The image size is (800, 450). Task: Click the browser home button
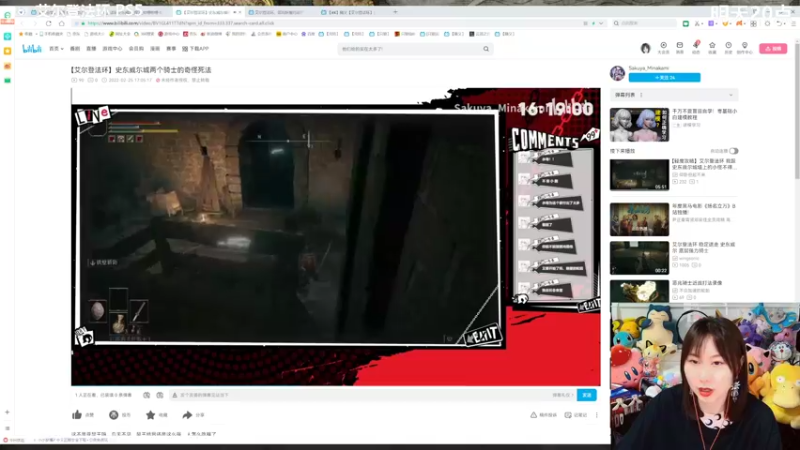pyautogui.click(x=62, y=23)
